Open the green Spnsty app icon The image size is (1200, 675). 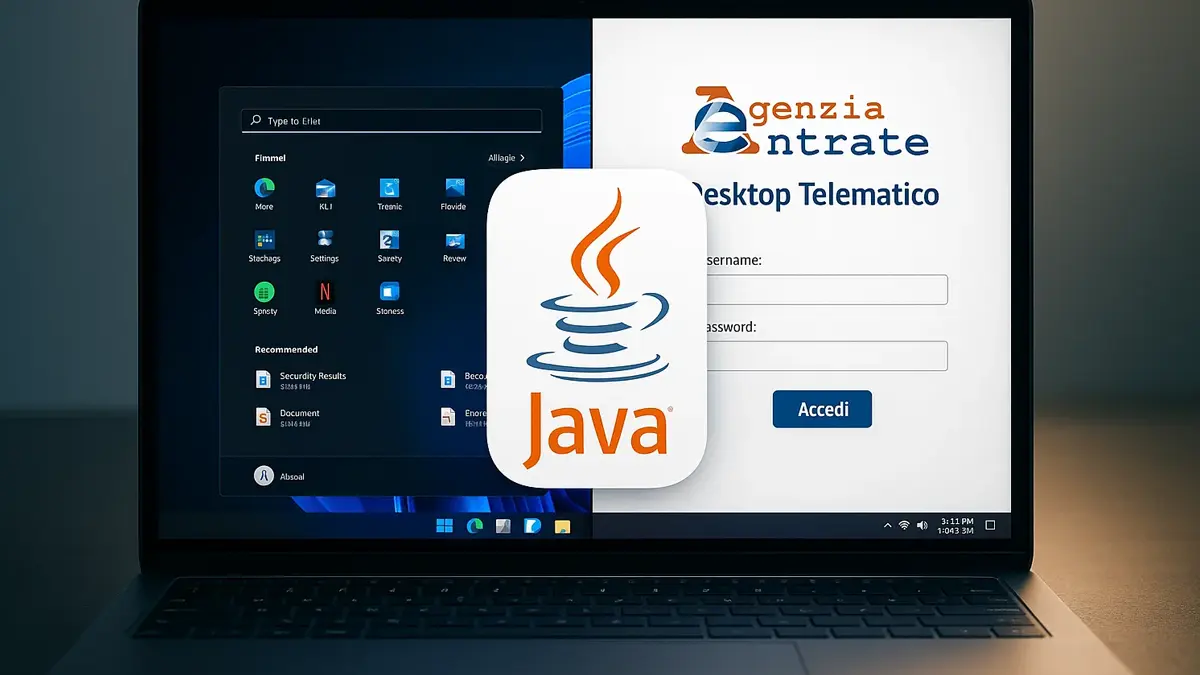coord(264,292)
